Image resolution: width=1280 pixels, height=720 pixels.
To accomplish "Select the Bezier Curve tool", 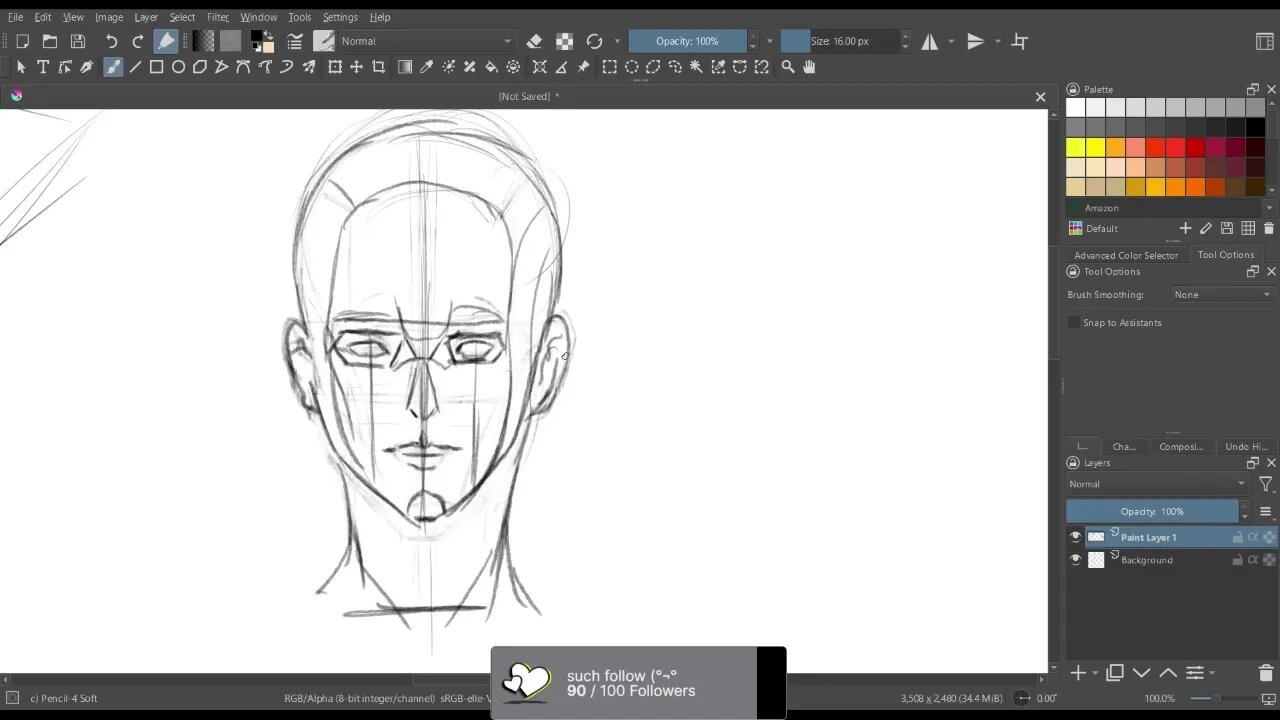I will 243,67.
